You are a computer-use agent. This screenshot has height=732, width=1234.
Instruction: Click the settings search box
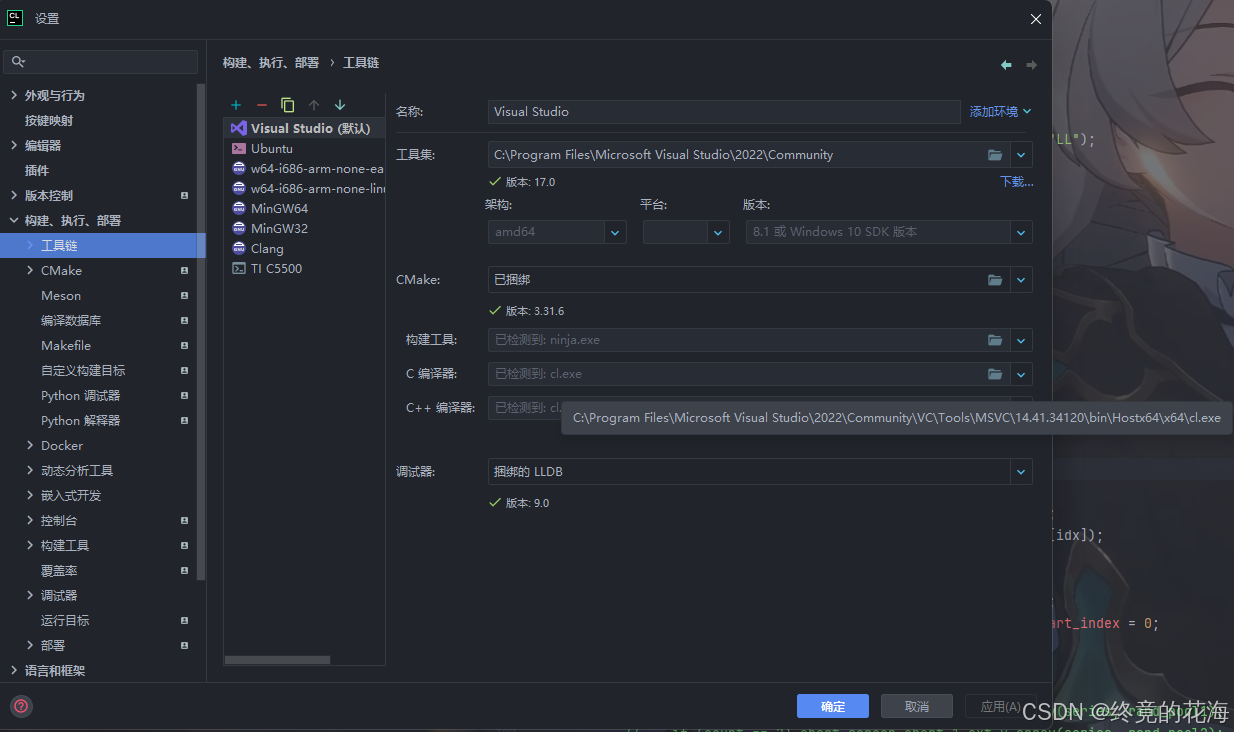(x=101, y=62)
